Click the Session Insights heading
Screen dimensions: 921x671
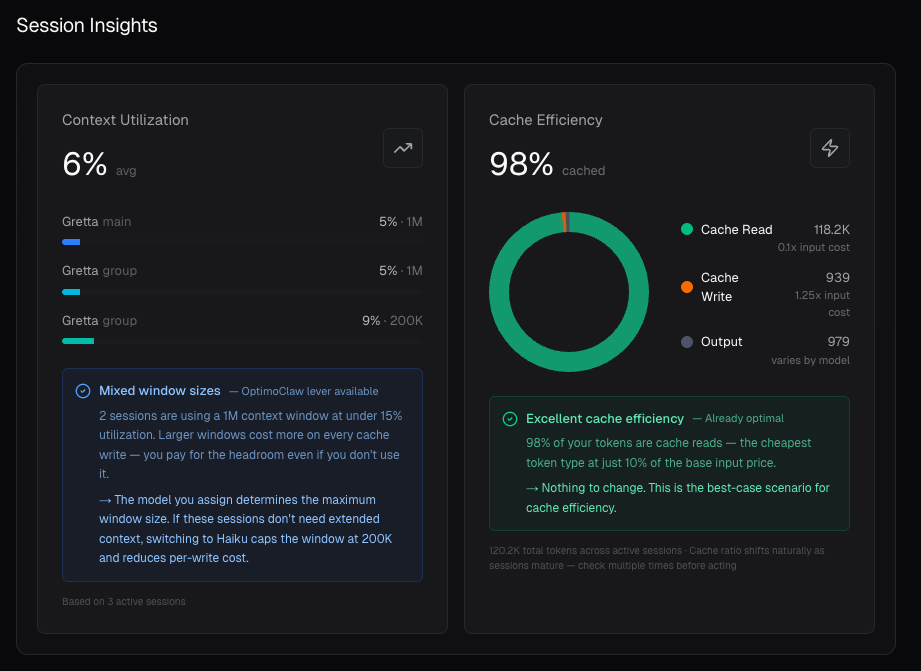86,25
